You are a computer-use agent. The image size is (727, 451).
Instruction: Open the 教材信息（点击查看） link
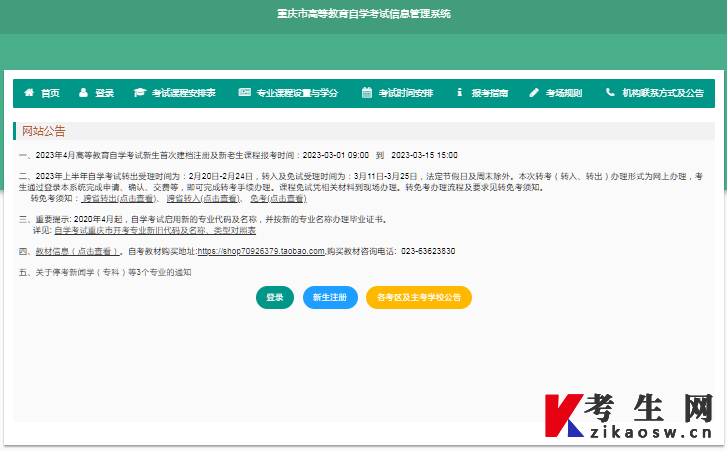(x=77, y=251)
